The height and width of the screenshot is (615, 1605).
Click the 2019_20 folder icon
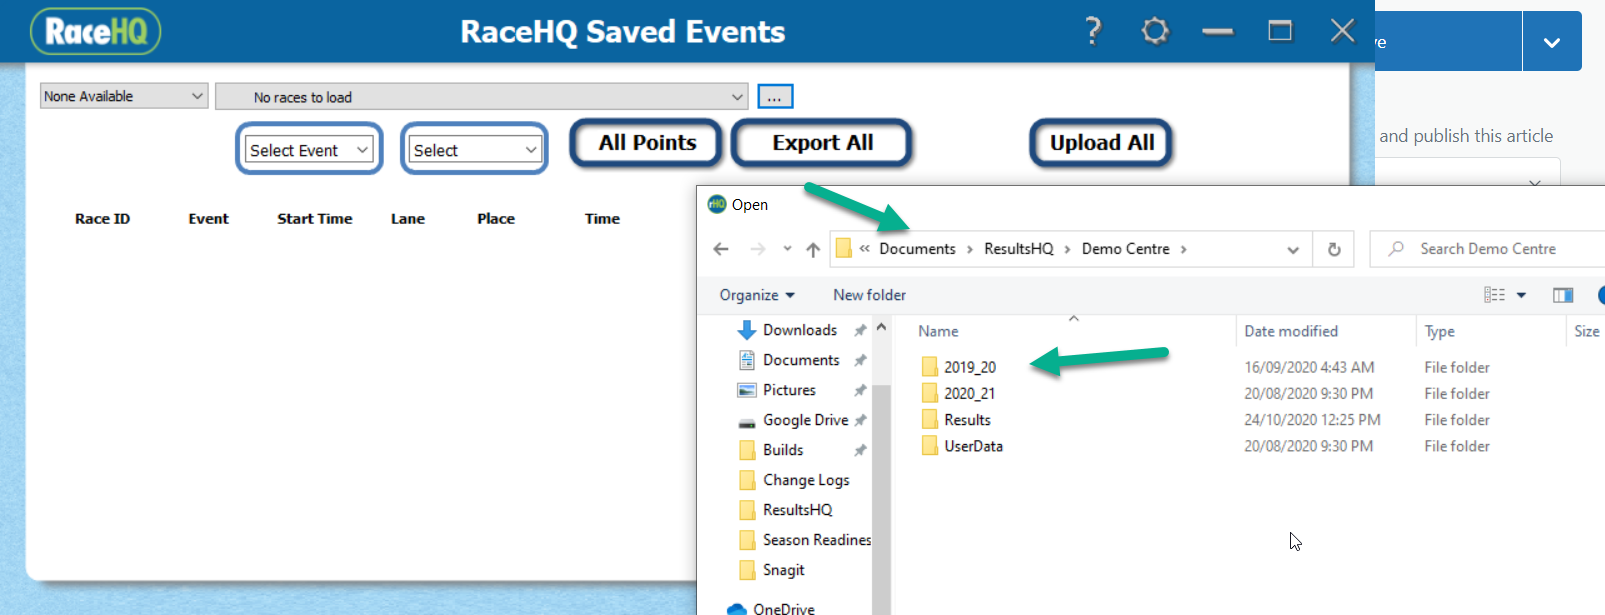(929, 367)
